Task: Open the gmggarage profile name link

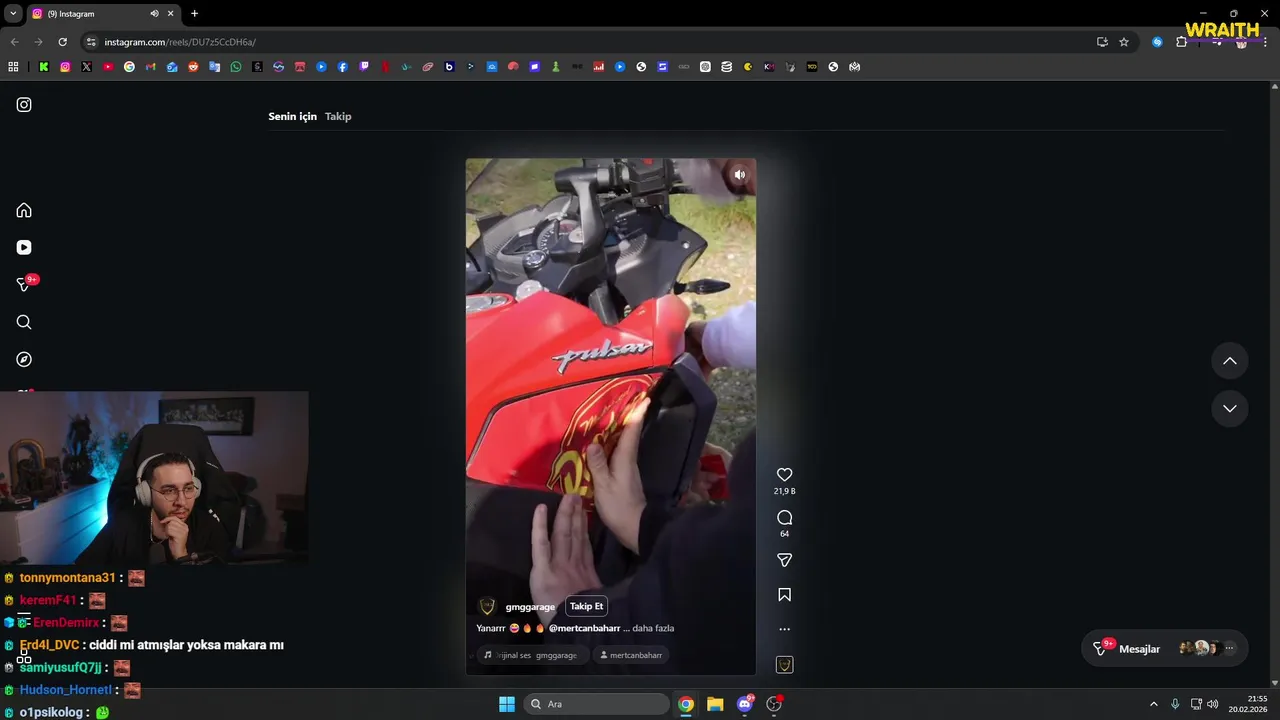Action: coord(530,607)
